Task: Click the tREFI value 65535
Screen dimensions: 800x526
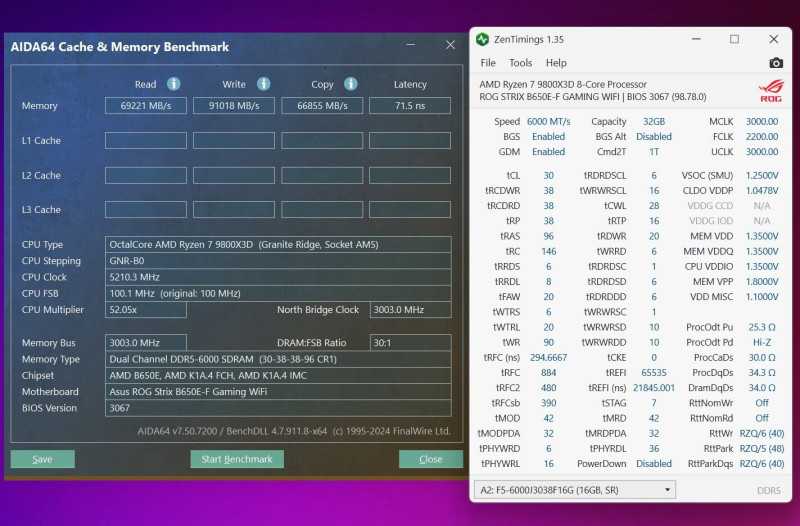Action: point(654,373)
